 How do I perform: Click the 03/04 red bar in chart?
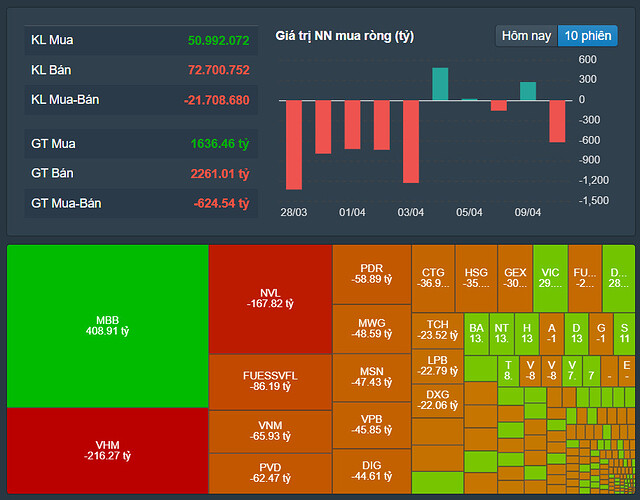click(x=411, y=142)
